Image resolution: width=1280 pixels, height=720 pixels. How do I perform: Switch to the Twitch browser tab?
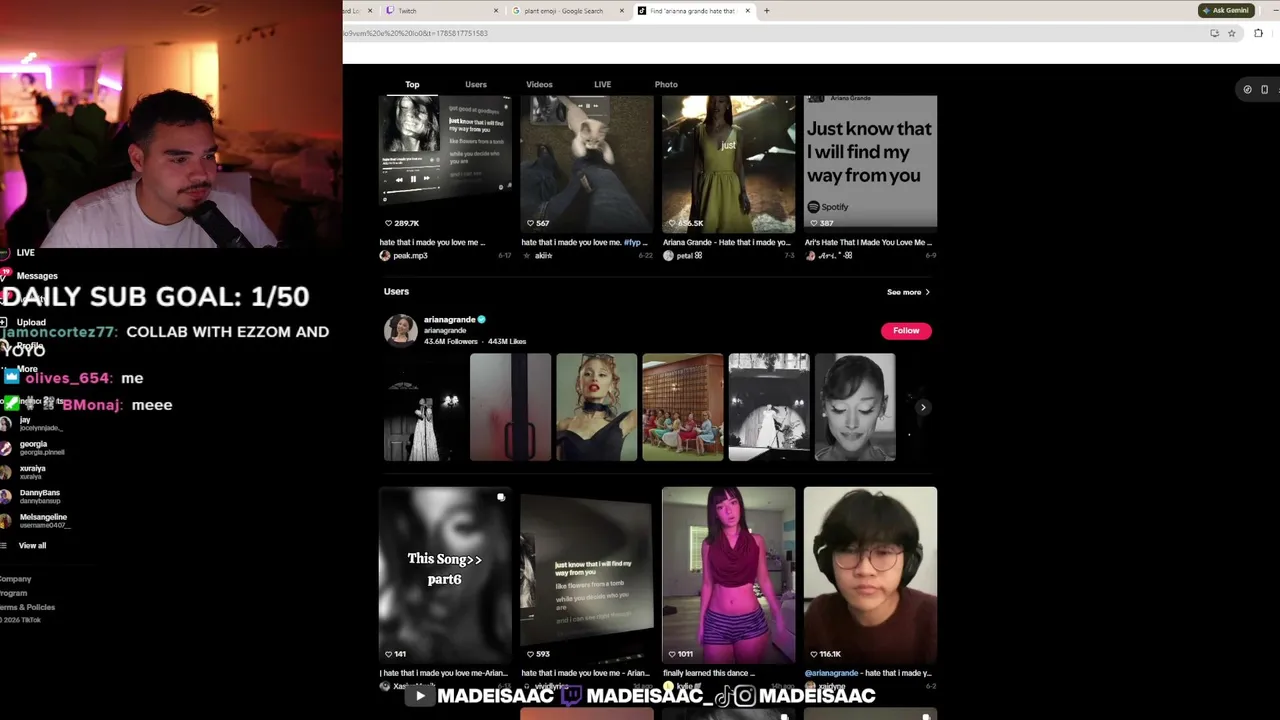point(440,11)
